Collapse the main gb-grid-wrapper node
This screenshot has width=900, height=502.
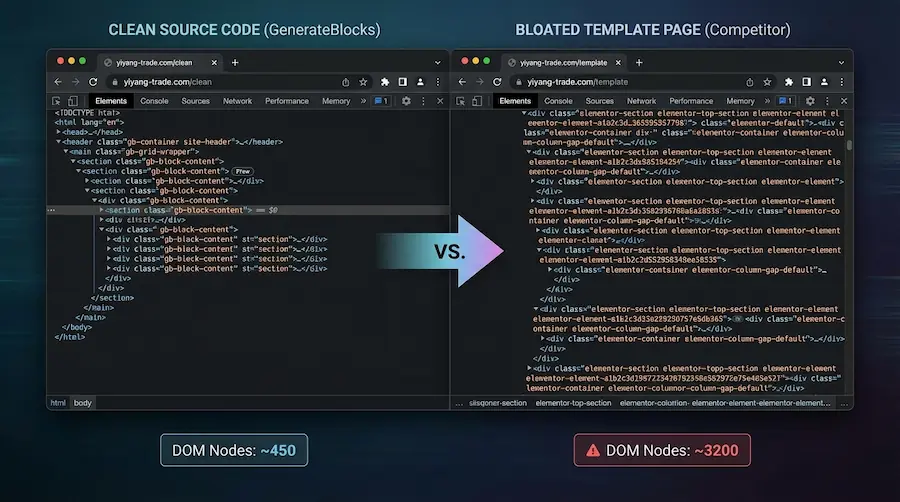[x=67, y=151]
